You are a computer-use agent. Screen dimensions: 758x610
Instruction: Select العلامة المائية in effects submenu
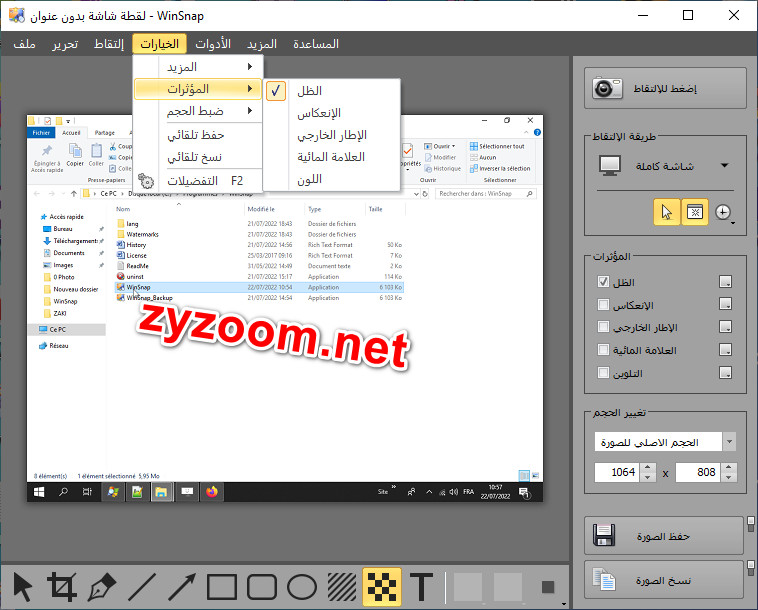[x=332, y=157]
